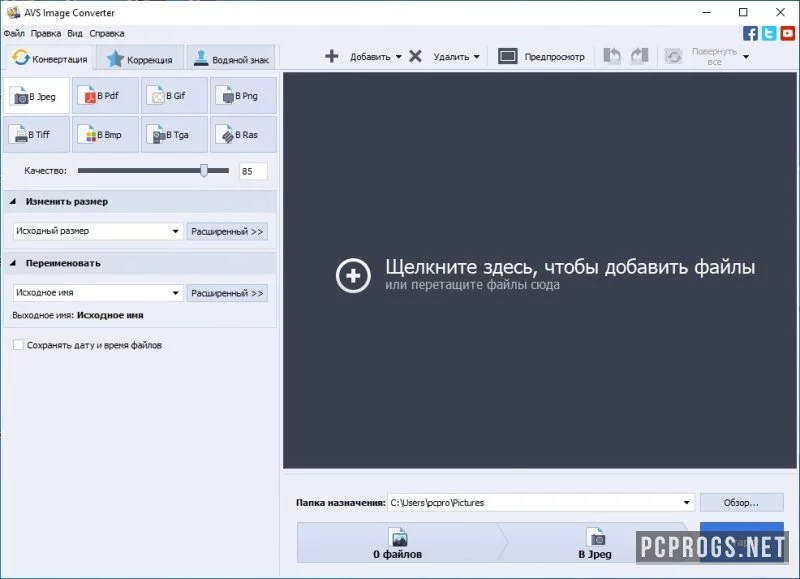Open the Twitter icon link
The height and width of the screenshot is (579, 800).
(769, 34)
